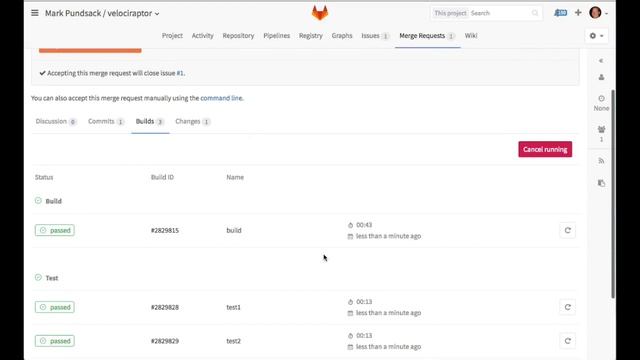The image size is (640, 360).
Task: Click the RSS subscription icon in sidebar
Action: click(601, 161)
